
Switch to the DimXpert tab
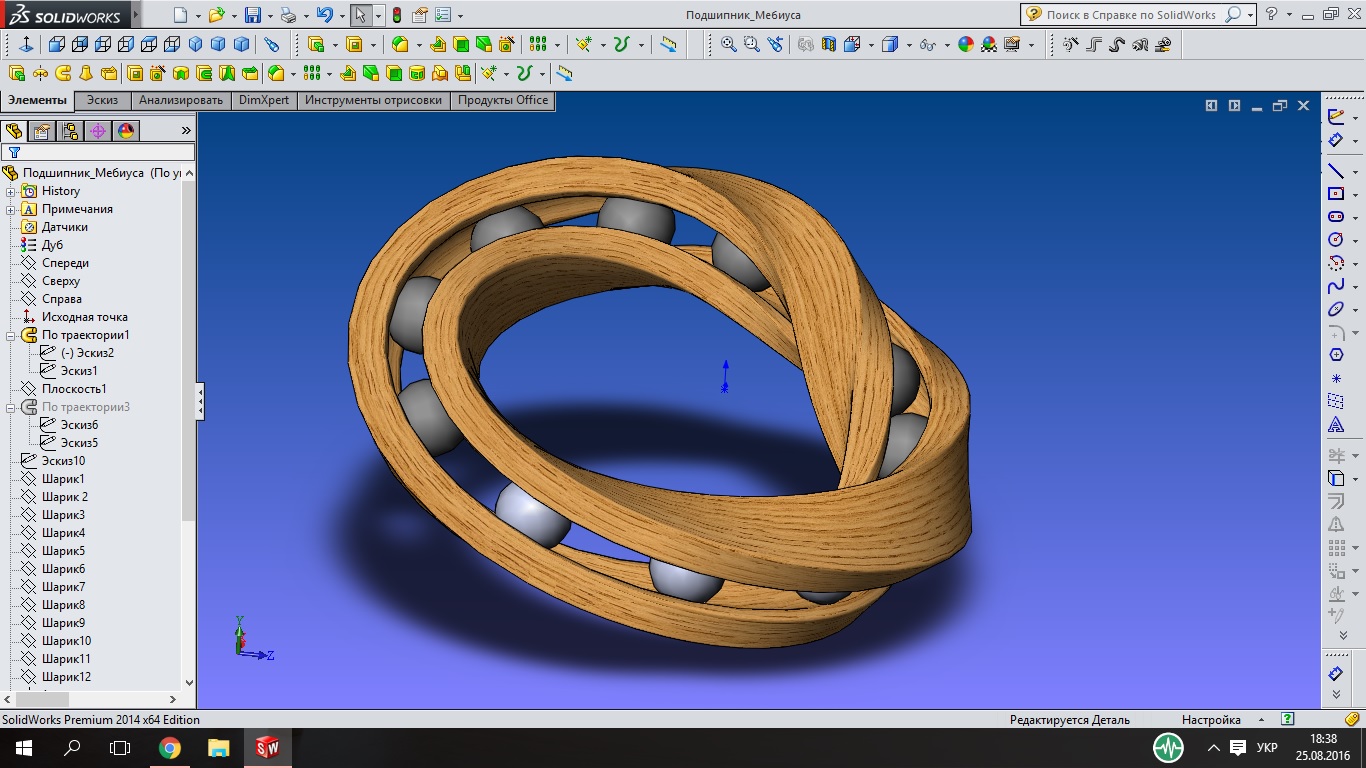[x=264, y=100]
